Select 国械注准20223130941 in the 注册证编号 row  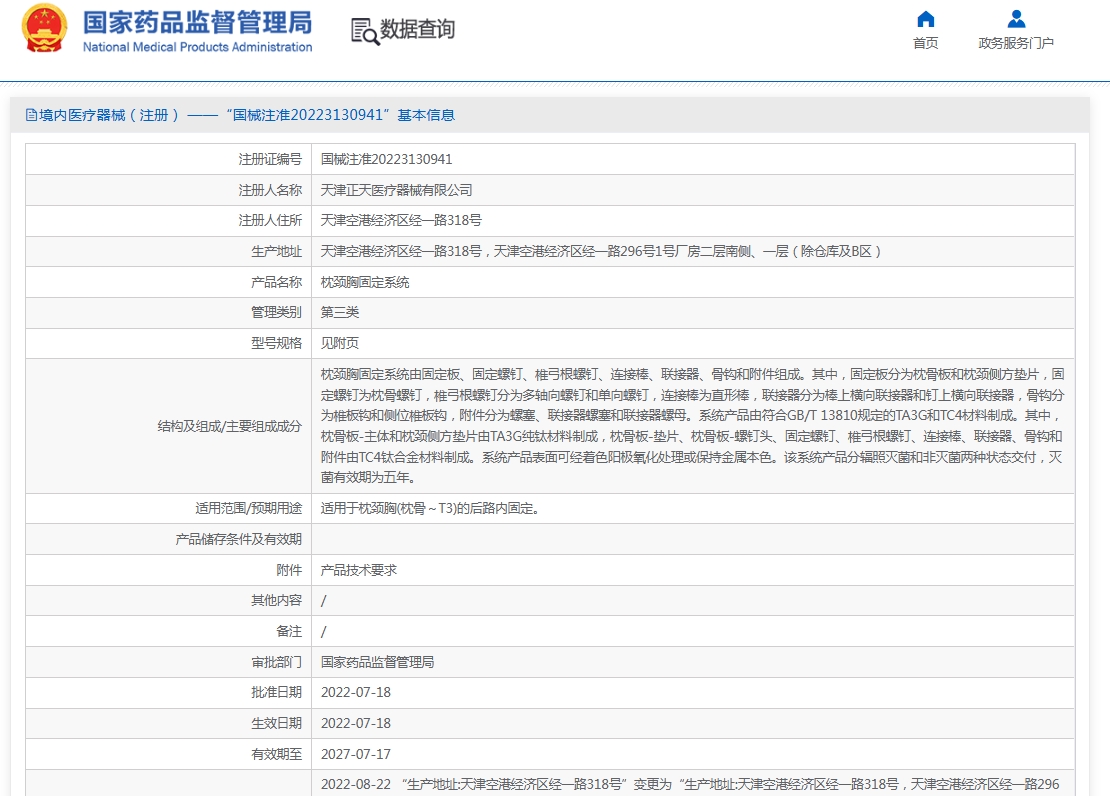pyautogui.click(x=387, y=159)
